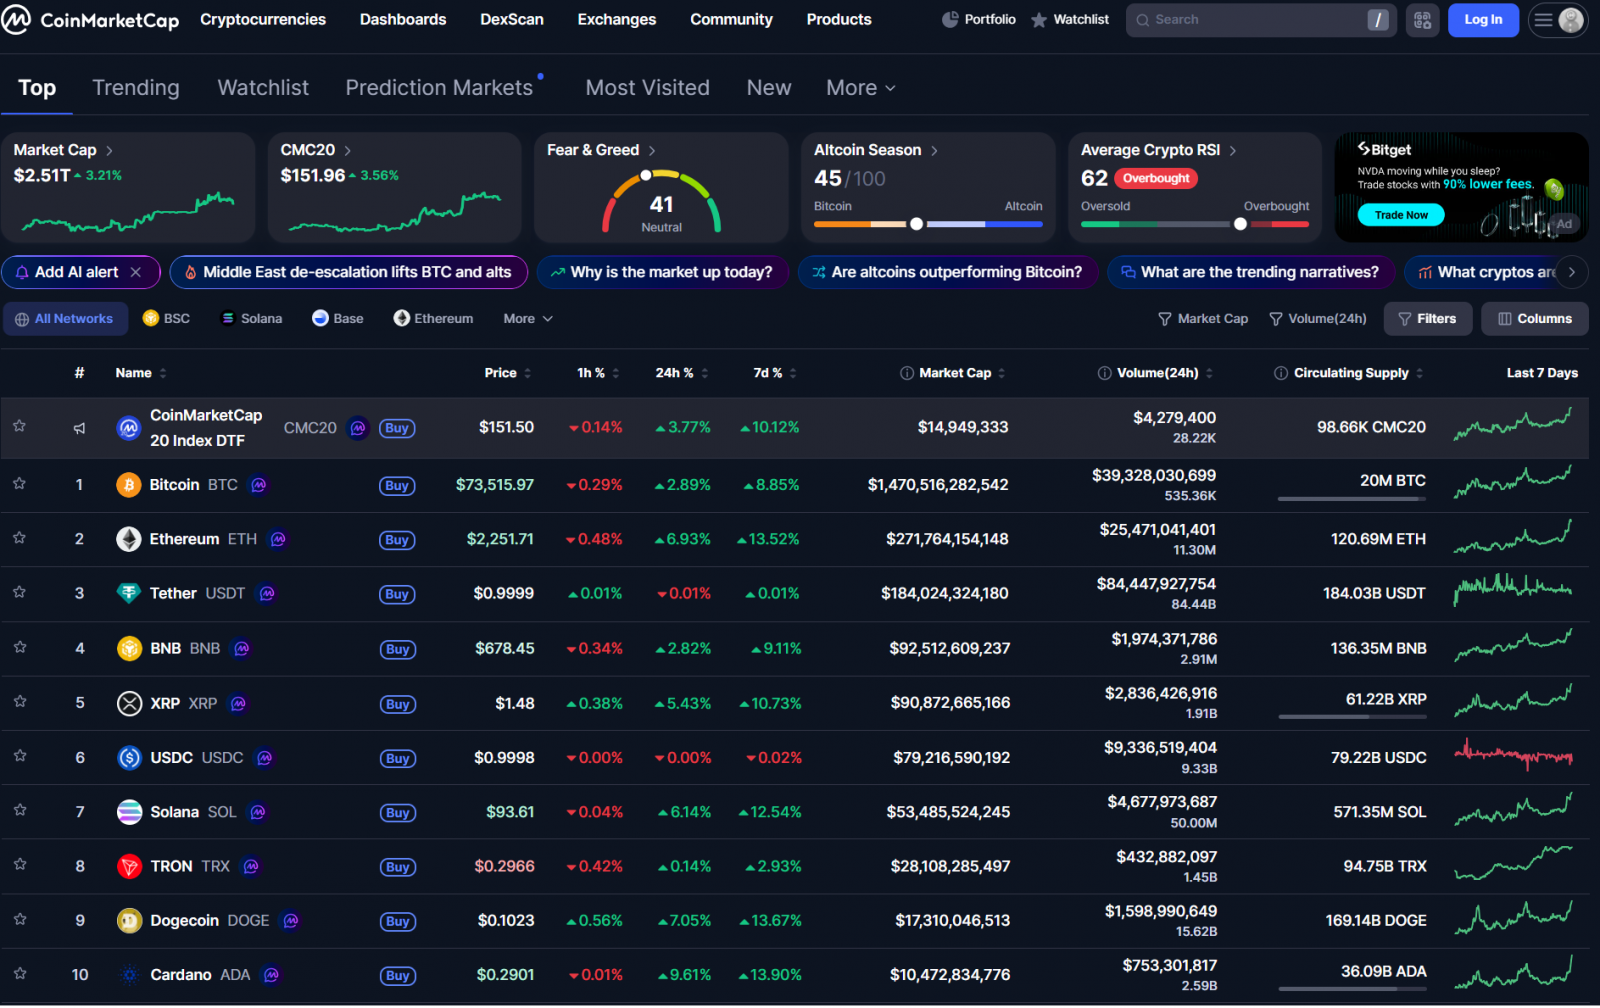Open the Portfolio pie chart icon
The height and width of the screenshot is (1008, 1600).
pos(950,19)
